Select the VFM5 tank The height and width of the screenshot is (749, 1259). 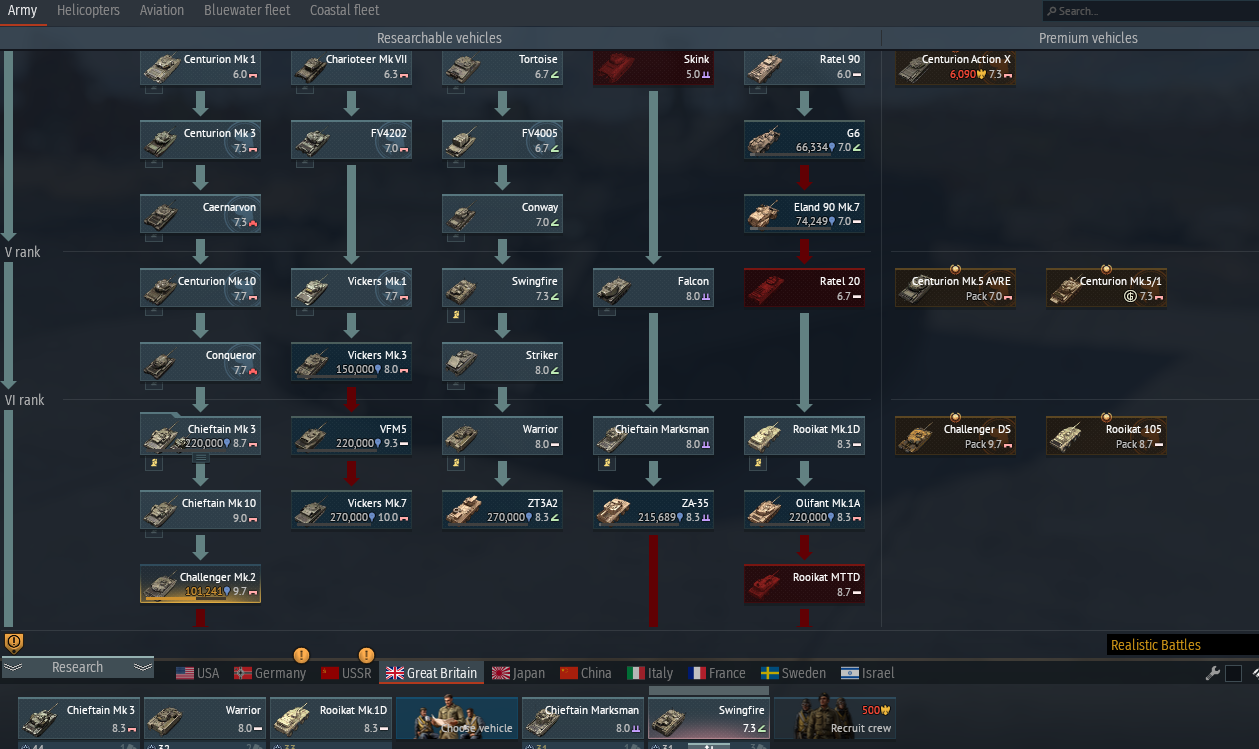(351, 436)
